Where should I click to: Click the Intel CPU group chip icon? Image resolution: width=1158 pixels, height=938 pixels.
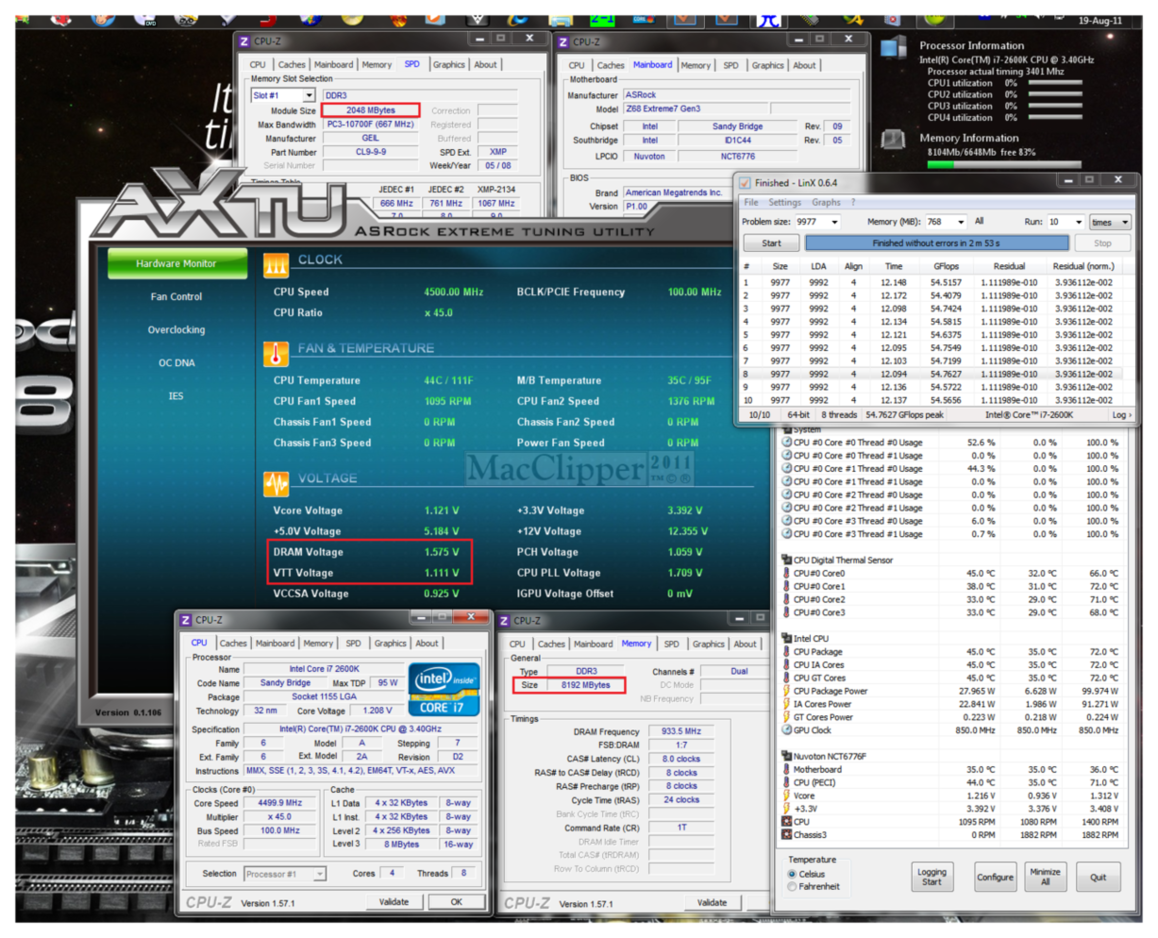(787, 638)
